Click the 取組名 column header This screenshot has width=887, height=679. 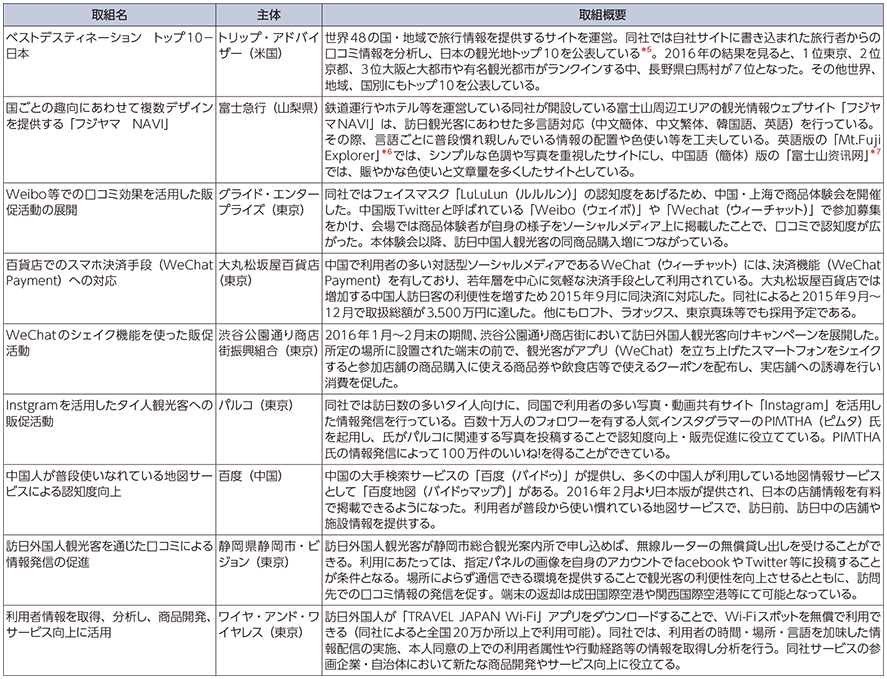[109, 15]
